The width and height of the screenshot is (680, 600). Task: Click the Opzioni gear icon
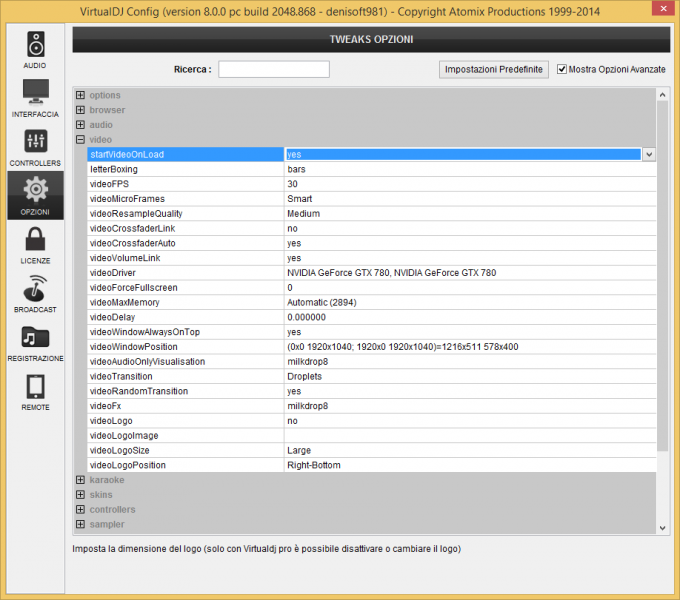coord(35,192)
